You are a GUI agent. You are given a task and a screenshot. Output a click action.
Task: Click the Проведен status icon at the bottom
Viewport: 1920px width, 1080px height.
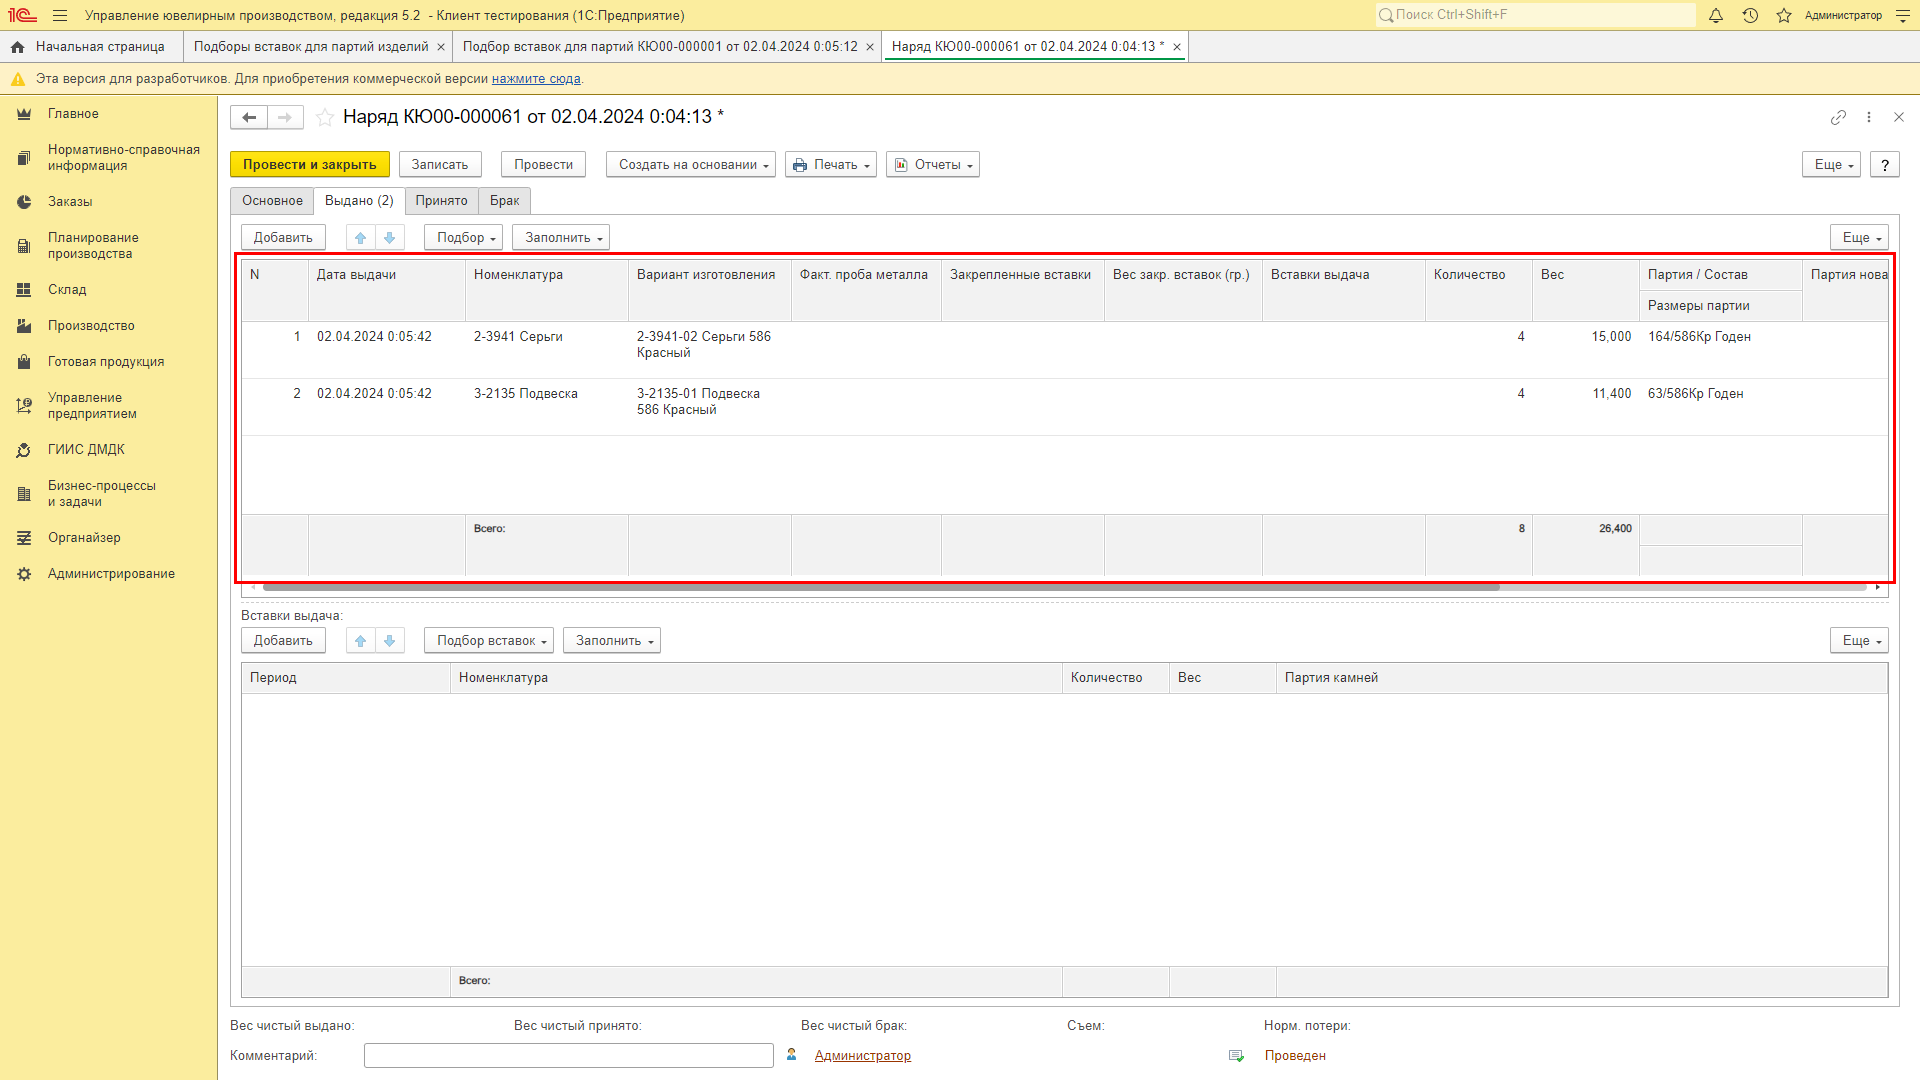(x=1236, y=1056)
